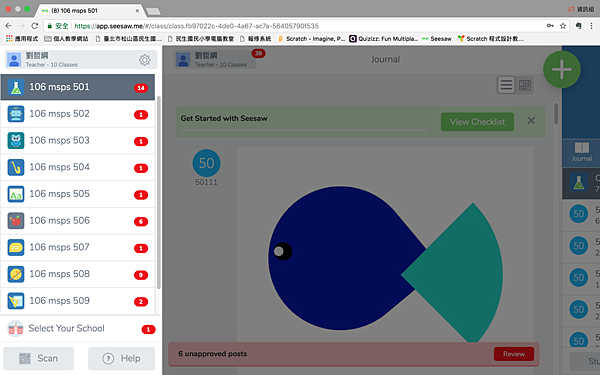Click the speech bubble icon for 106 msps 507

[16, 248]
